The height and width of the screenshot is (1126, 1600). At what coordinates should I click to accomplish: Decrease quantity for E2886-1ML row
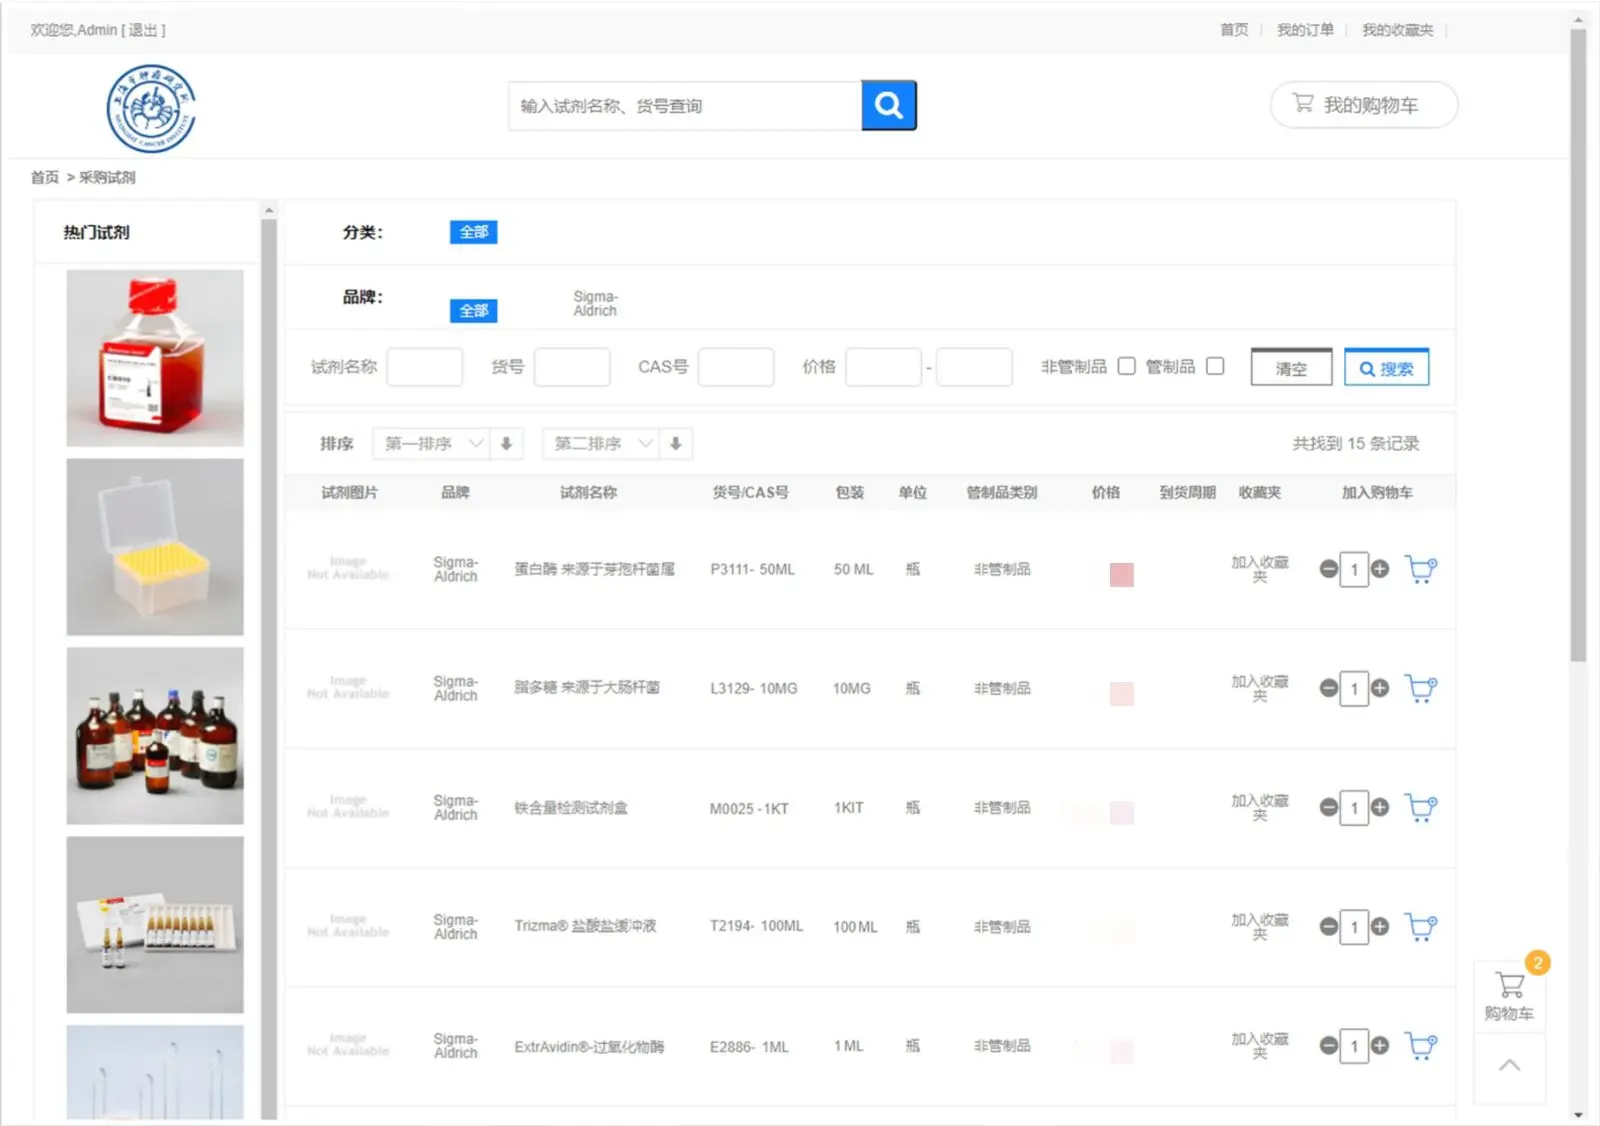pyautogui.click(x=1328, y=1046)
